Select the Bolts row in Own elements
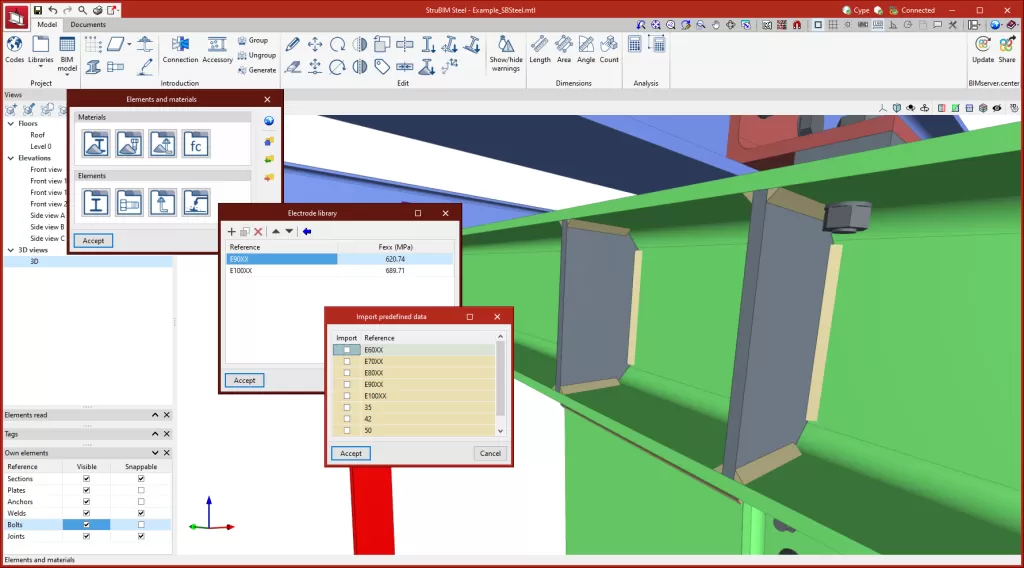 pos(87,525)
